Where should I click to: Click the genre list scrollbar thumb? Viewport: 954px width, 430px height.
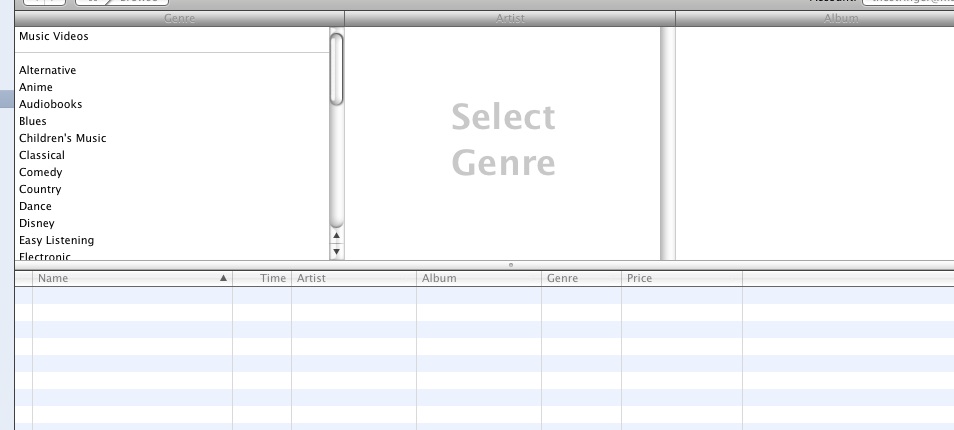click(336, 69)
